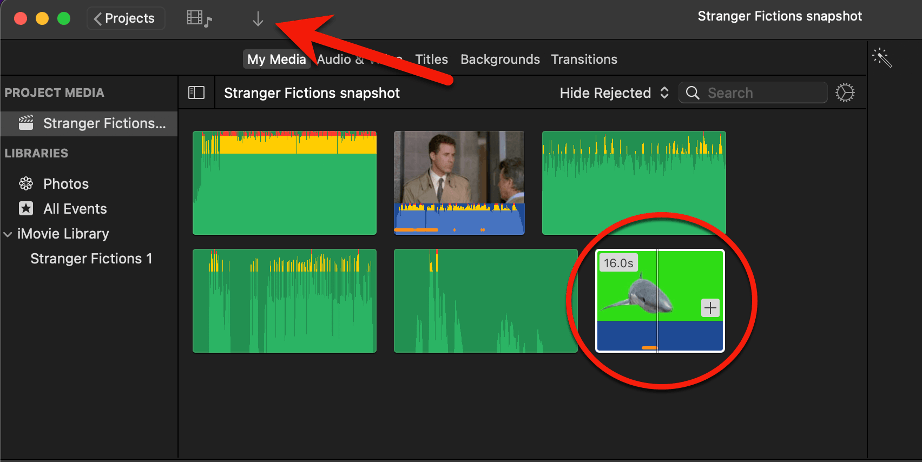Select the shark green-screen clip
The width and height of the screenshot is (922, 462).
coord(660,301)
